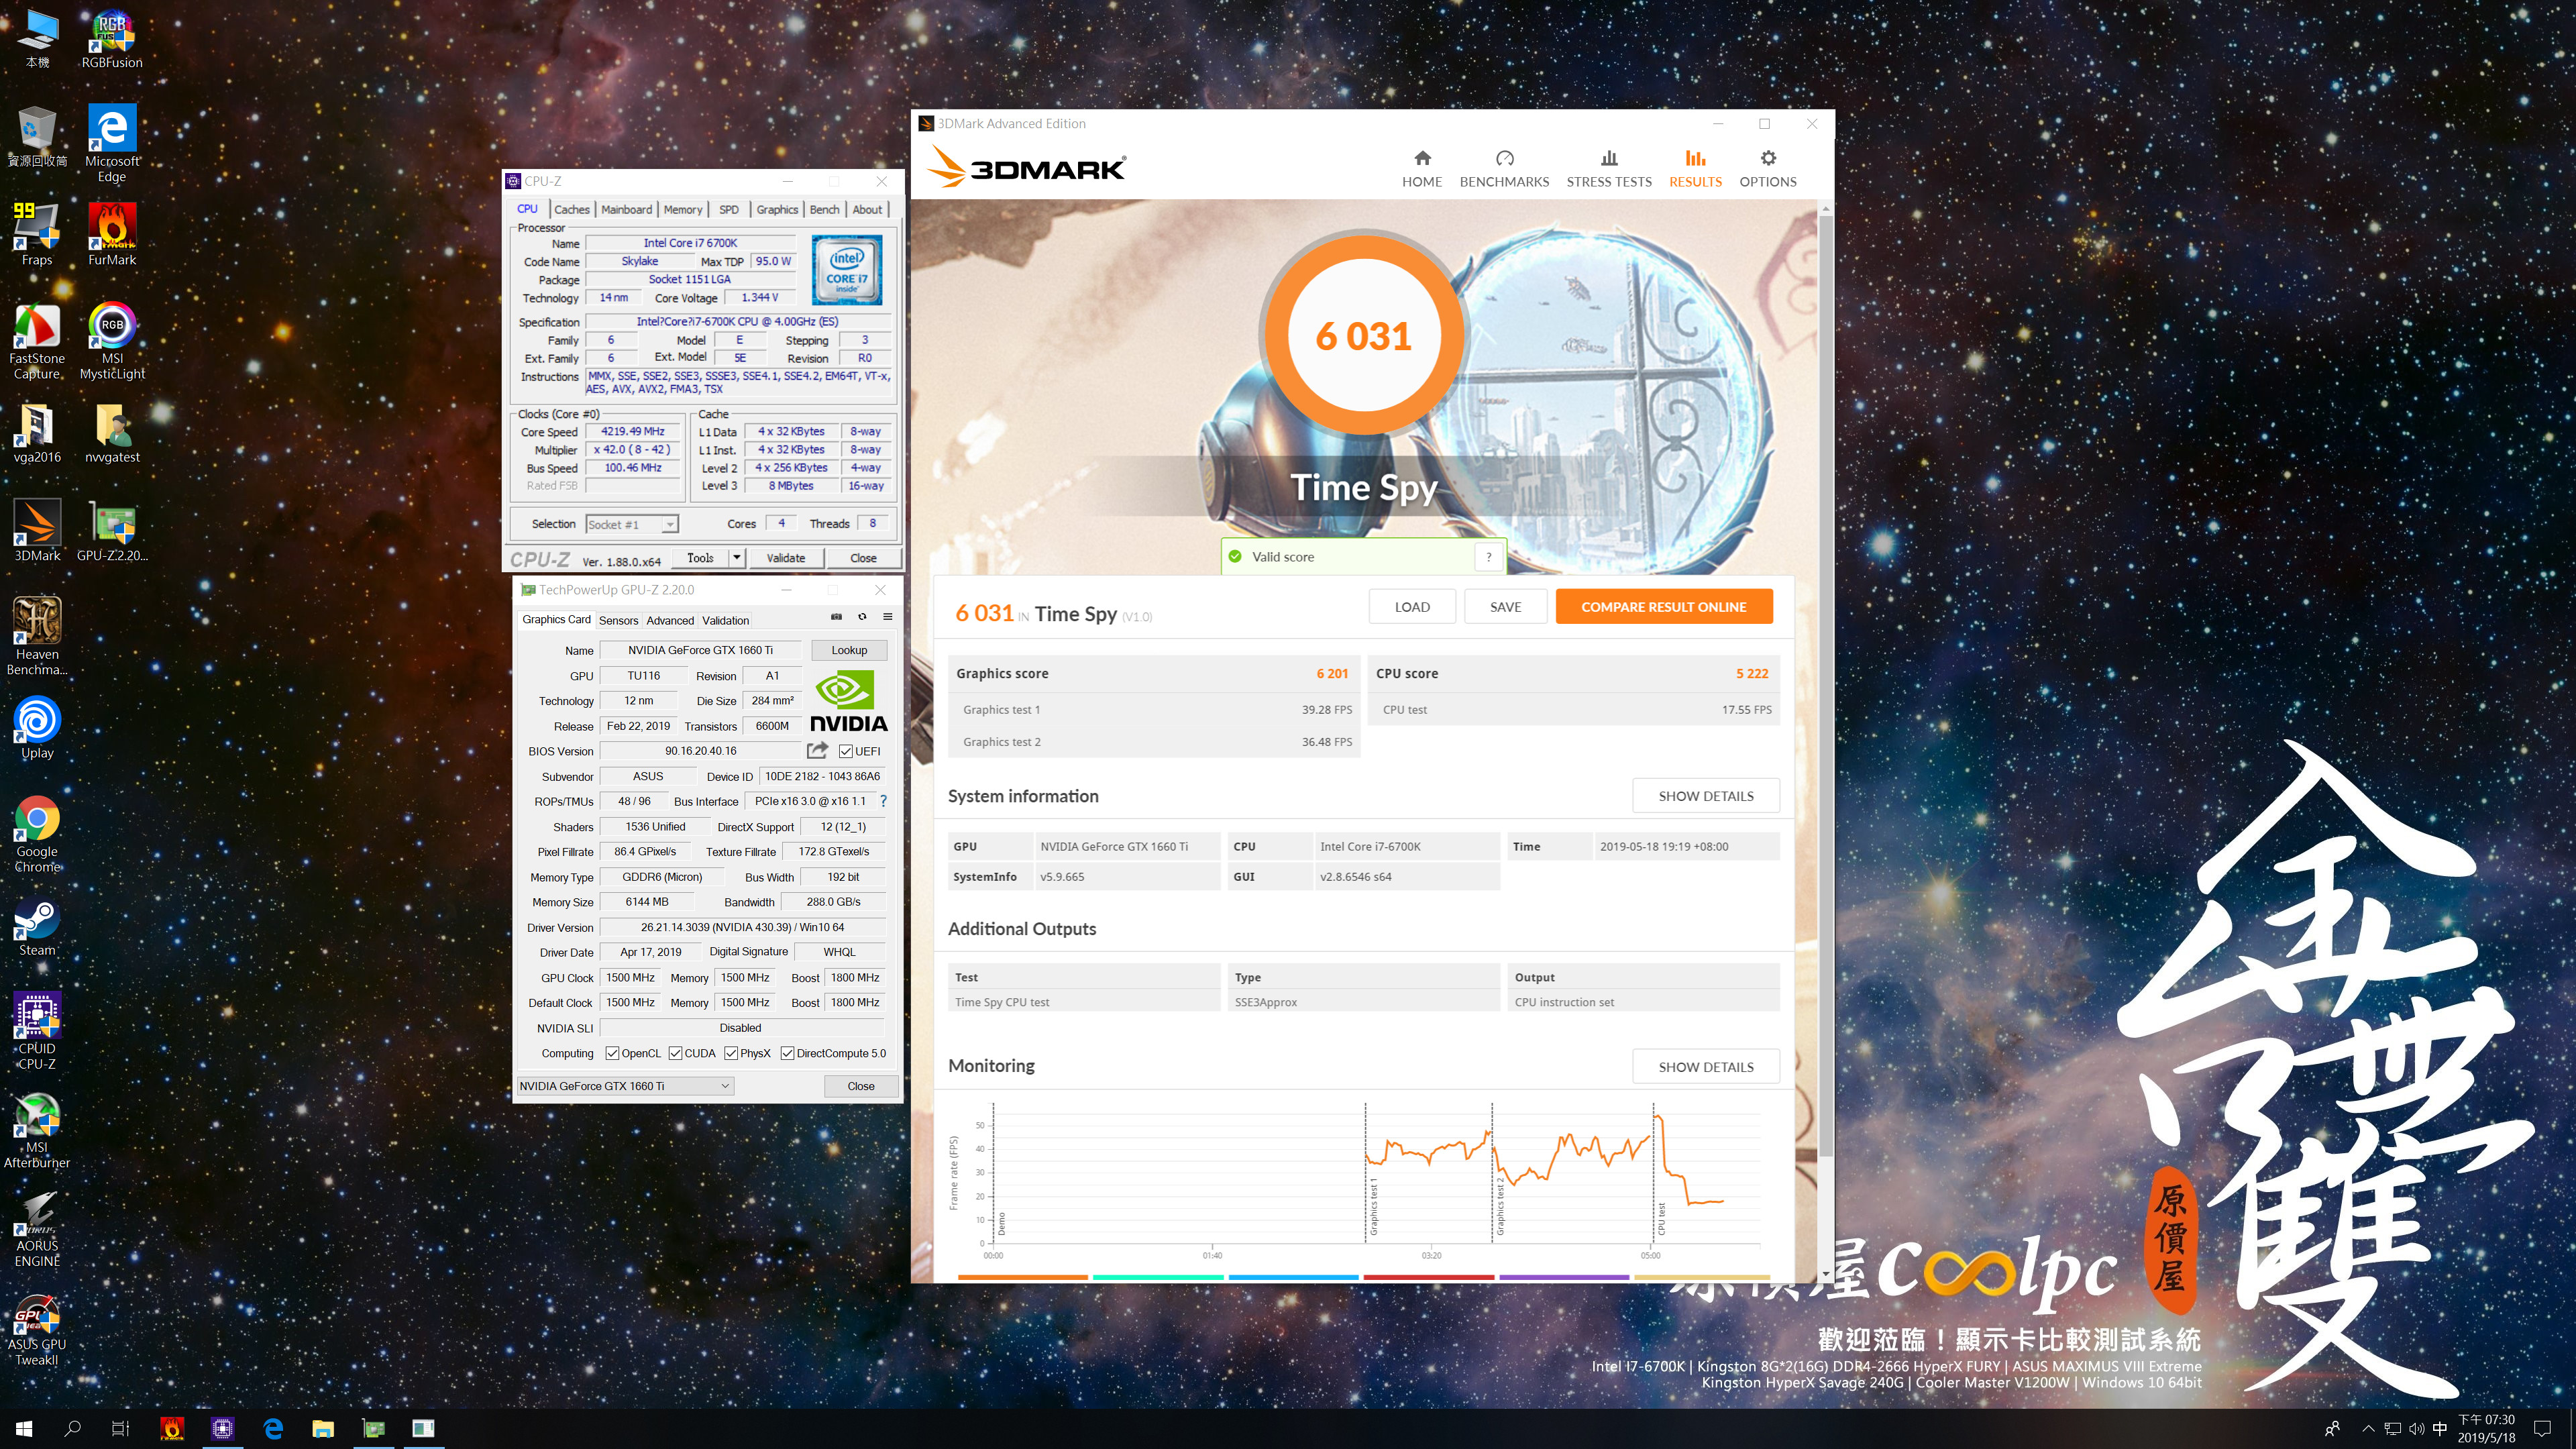The image size is (2576, 1449).
Task: Click the SAVE button in 3DMark
Action: tap(1505, 607)
